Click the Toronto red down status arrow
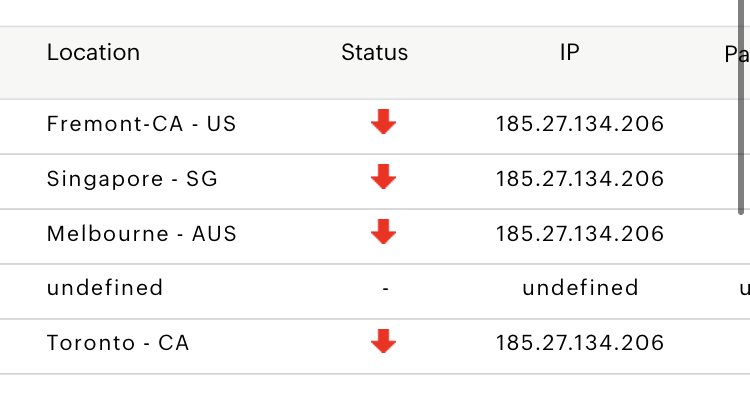The height and width of the screenshot is (403, 750). (383, 341)
